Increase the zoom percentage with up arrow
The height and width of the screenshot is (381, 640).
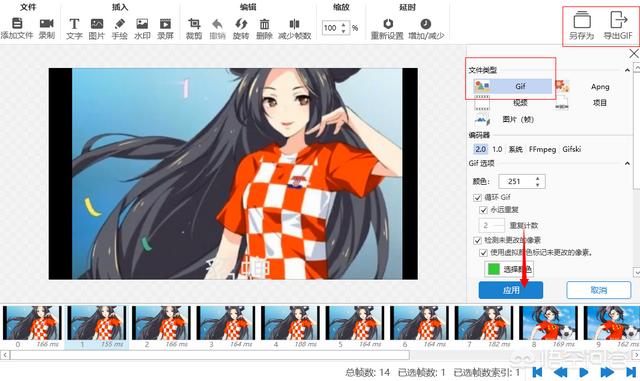tap(343, 25)
